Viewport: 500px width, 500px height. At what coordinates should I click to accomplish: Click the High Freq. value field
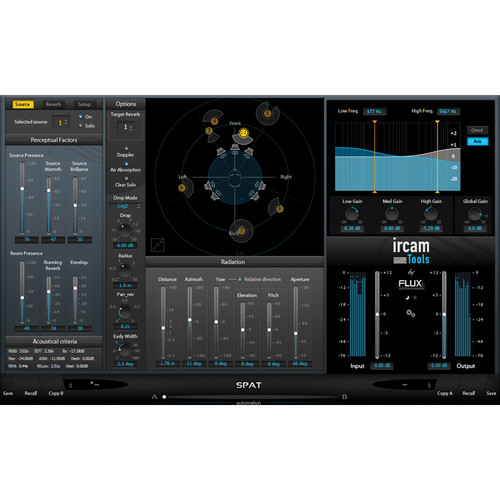(x=448, y=111)
